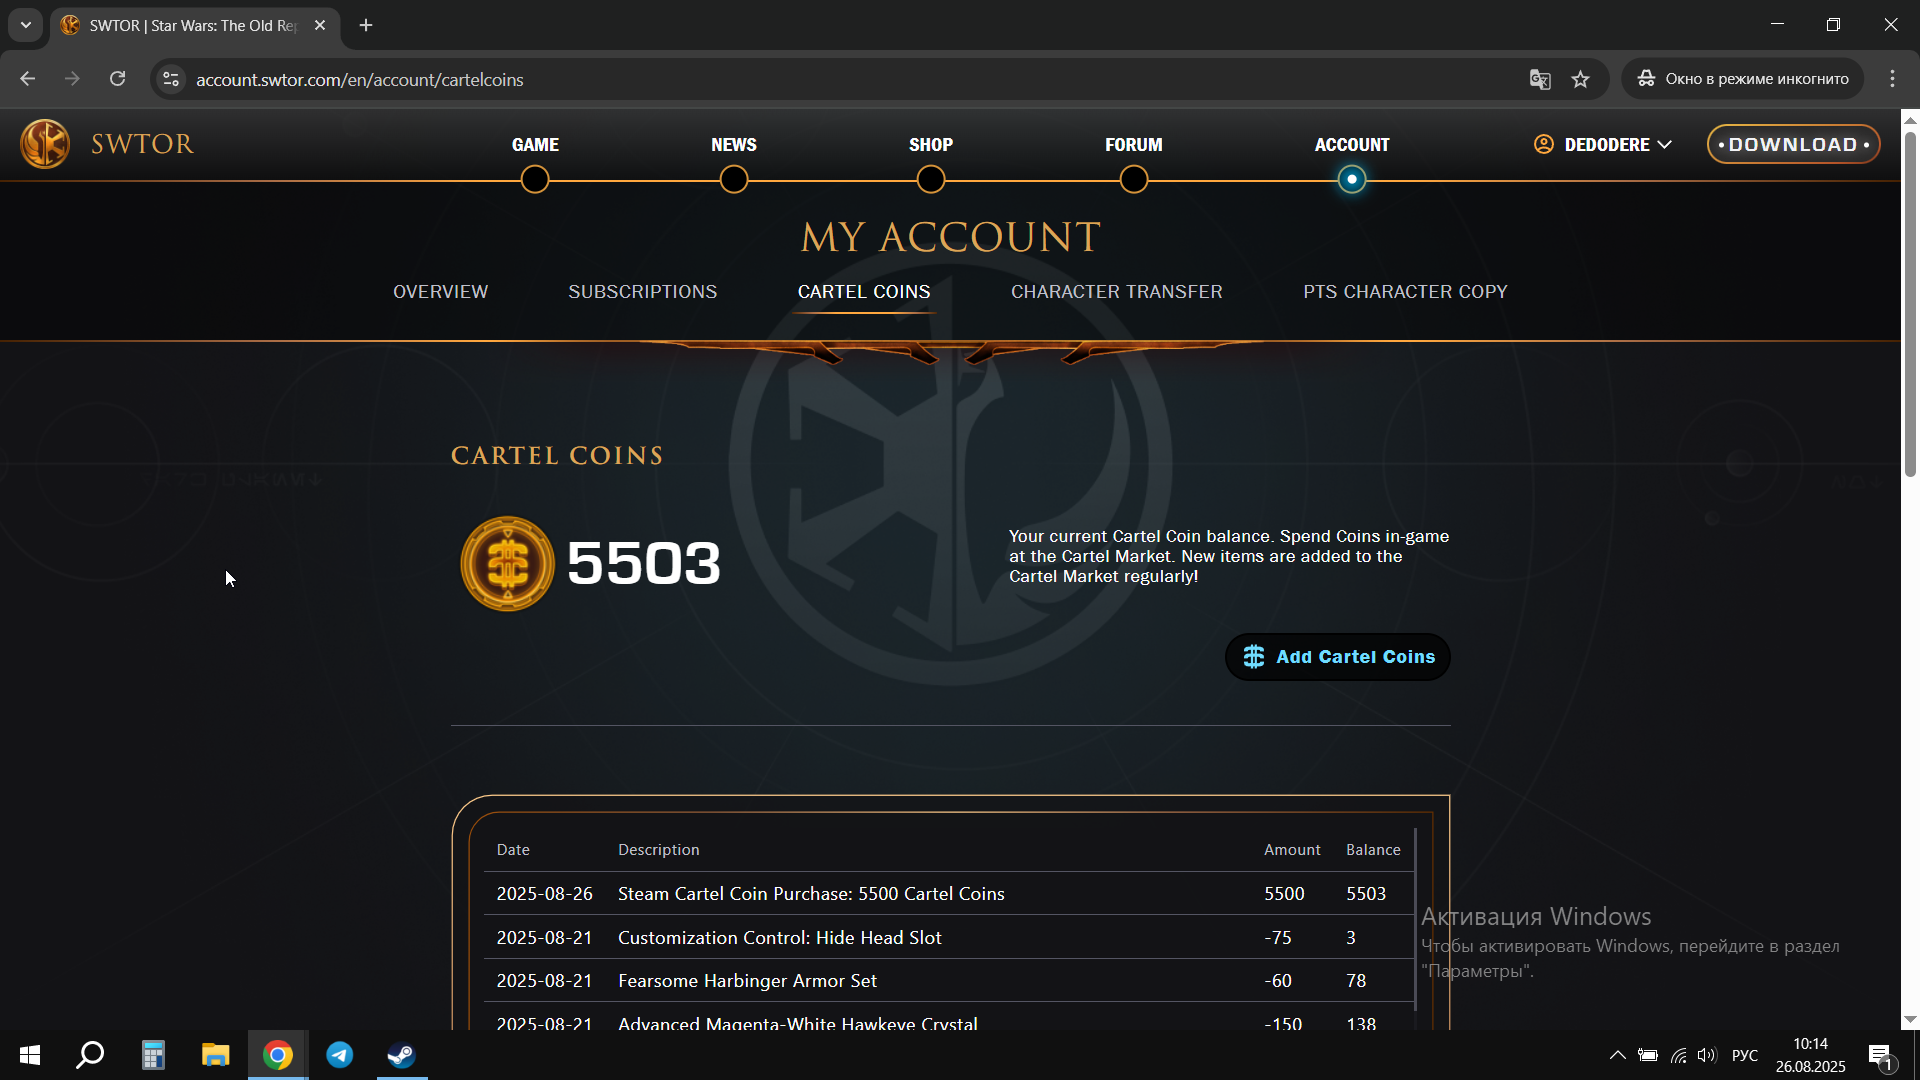Open Steam from taskbar
The height and width of the screenshot is (1080, 1920).
402,1055
